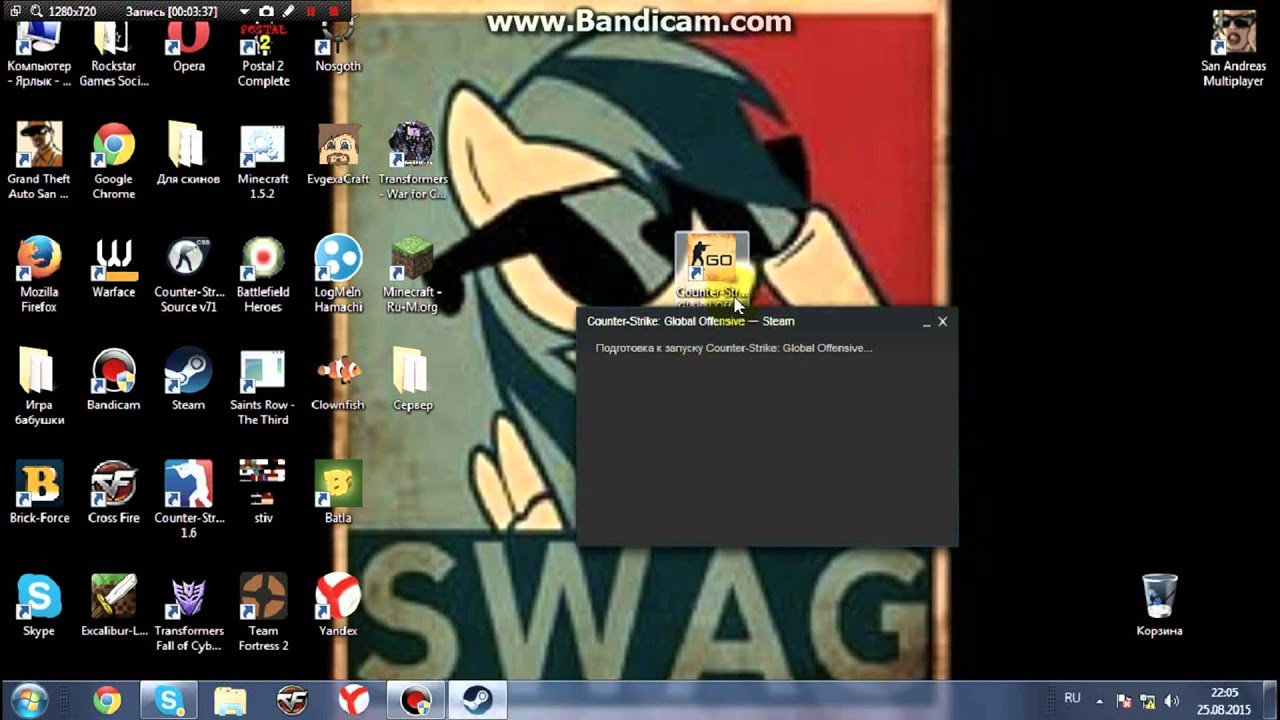This screenshot has height=720, width=1280.
Task: Open Windows Explorer from the taskbar
Action: 231,701
